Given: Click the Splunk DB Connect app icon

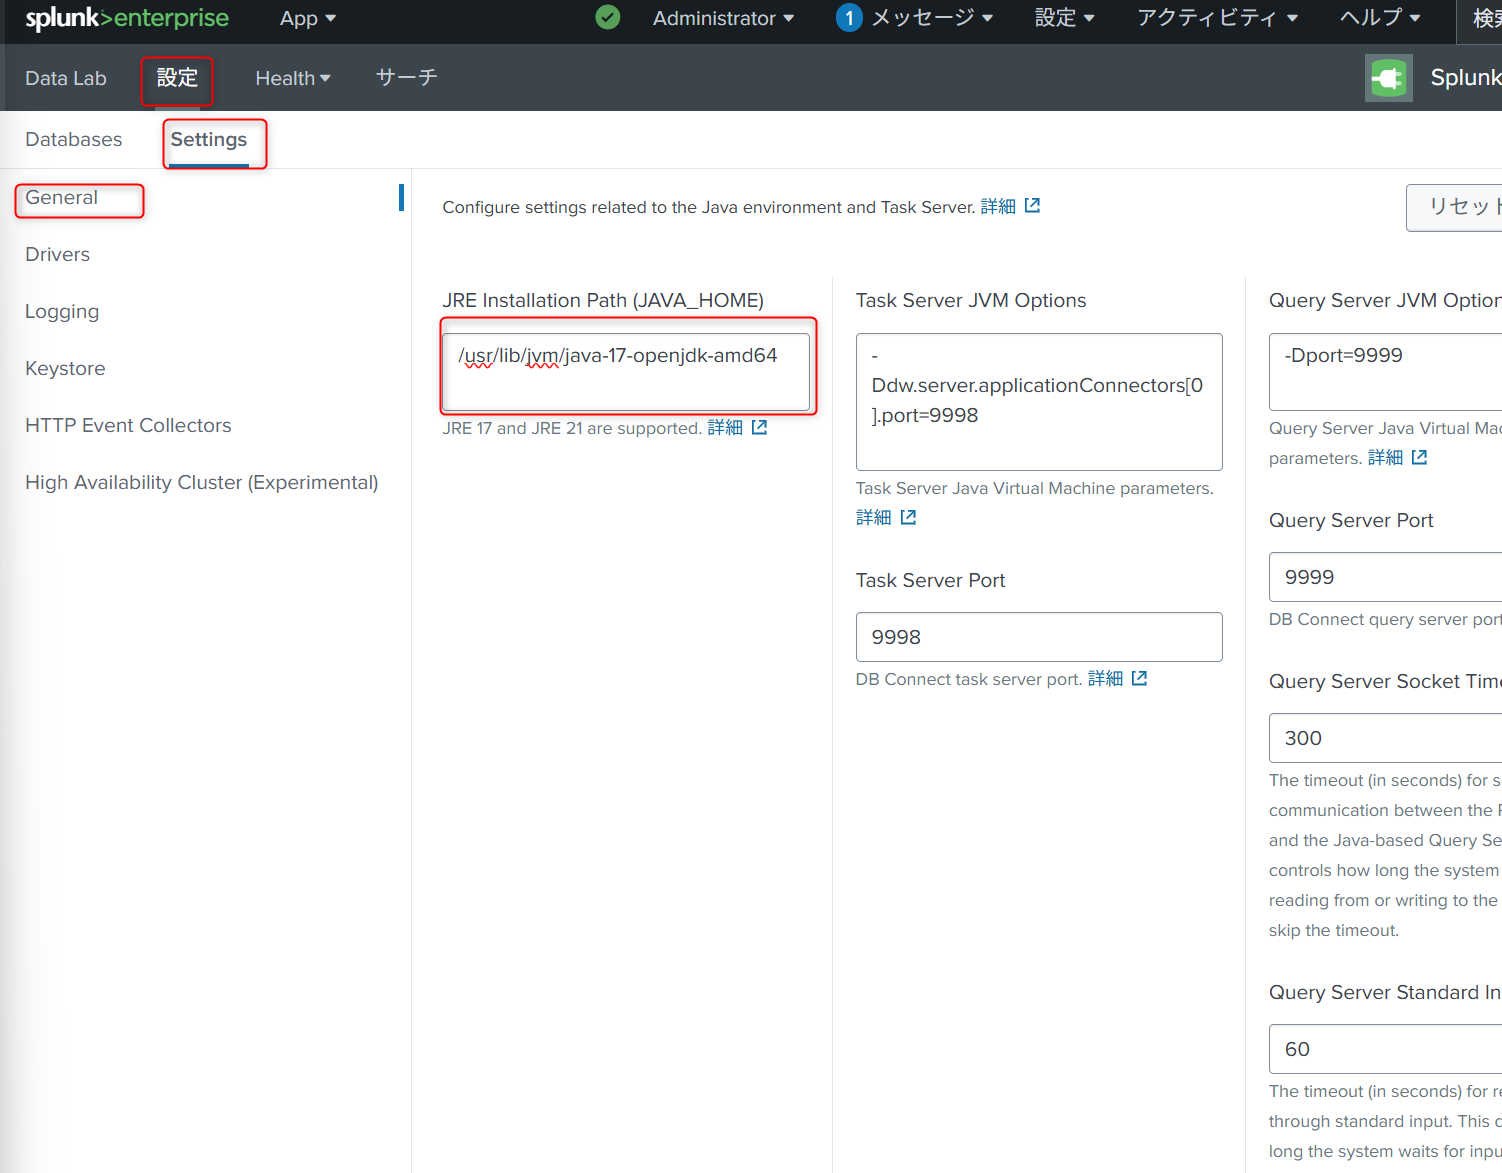Looking at the screenshot, I should [x=1389, y=78].
